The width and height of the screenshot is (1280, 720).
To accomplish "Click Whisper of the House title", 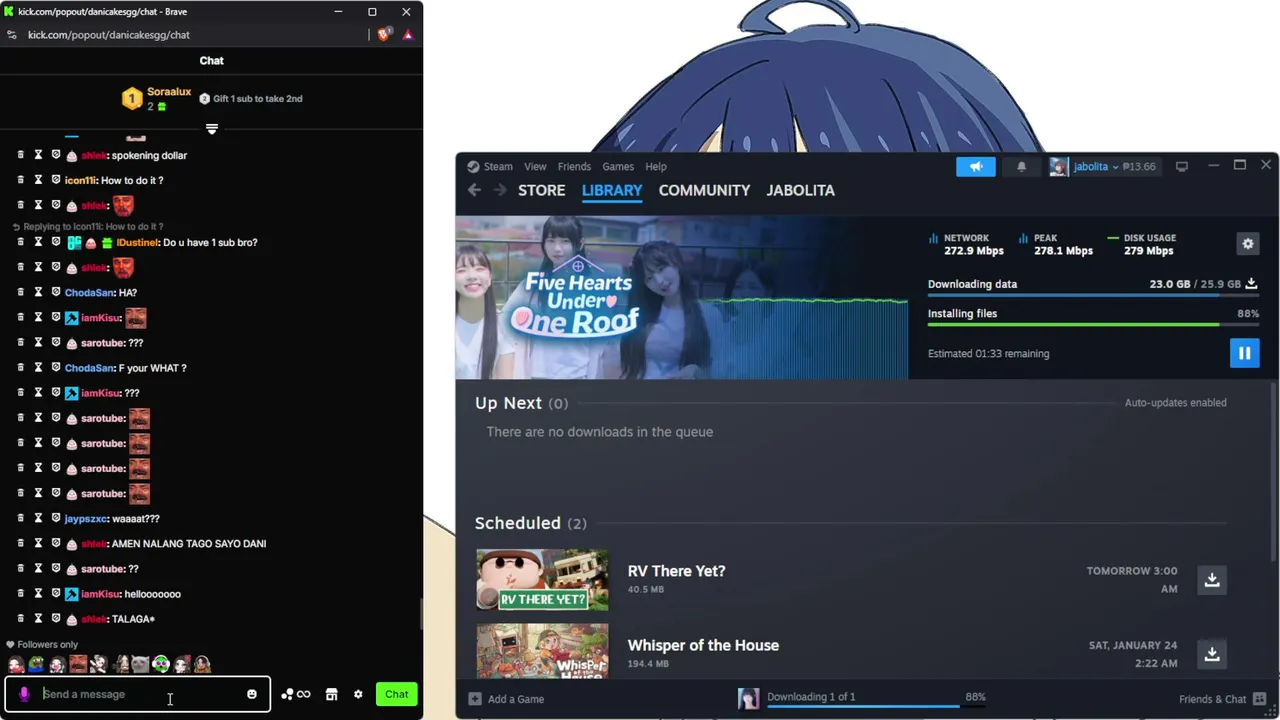I will pos(703,645).
